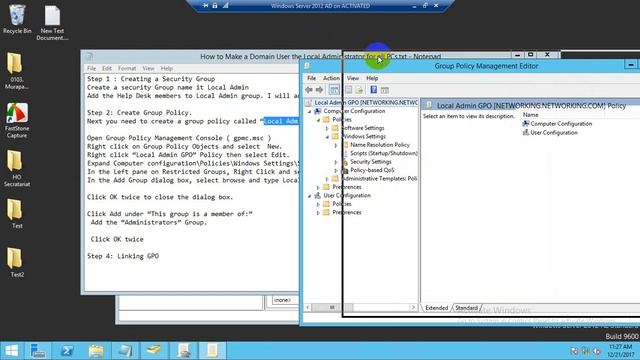Click right arrow of tree pane scrollbar
Viewport: 640px width, 360px height.
(x=413, y=307)
